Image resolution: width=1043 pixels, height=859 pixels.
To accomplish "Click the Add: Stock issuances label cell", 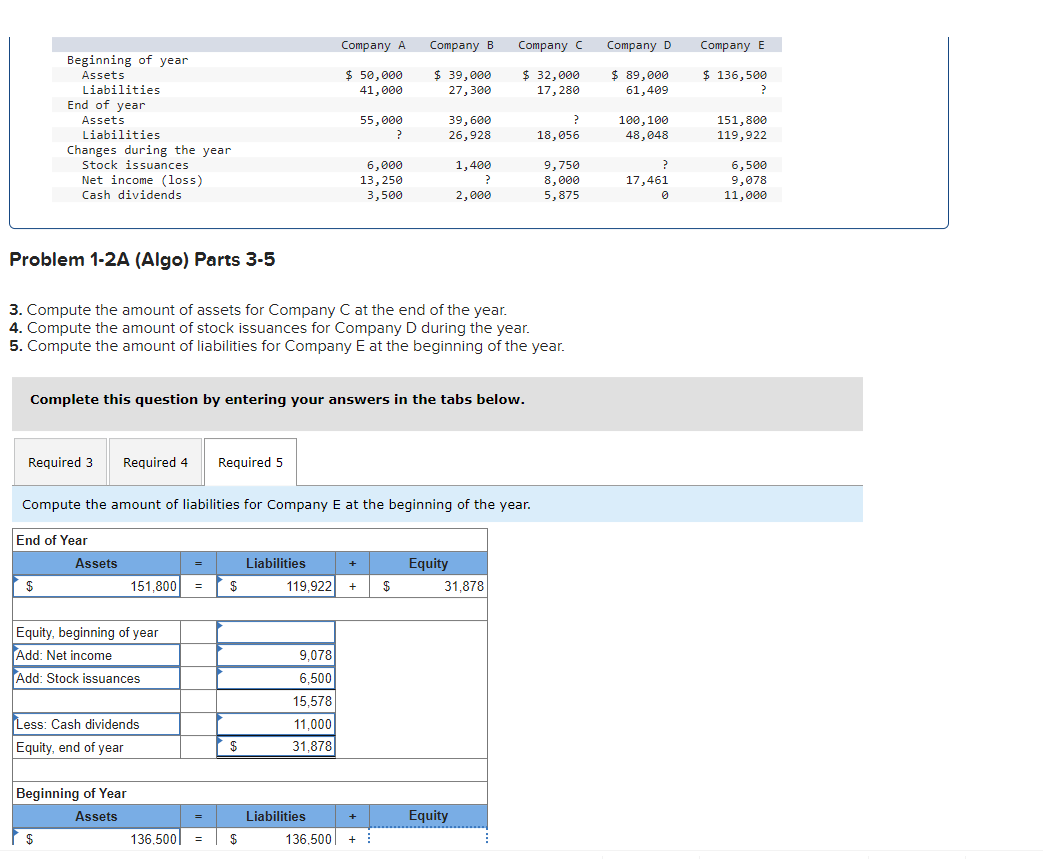I will tap(96, 677).
